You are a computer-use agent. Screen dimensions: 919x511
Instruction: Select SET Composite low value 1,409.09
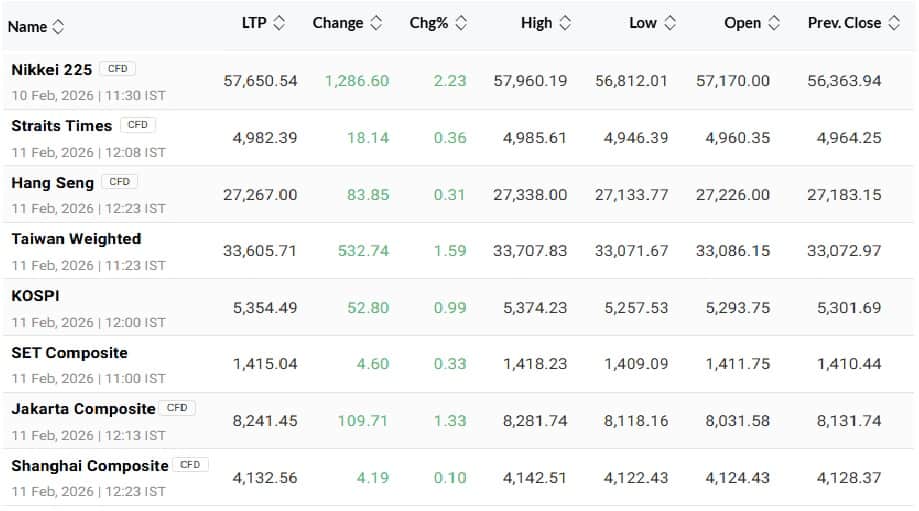pyautogui.click(x=636, y=364)
